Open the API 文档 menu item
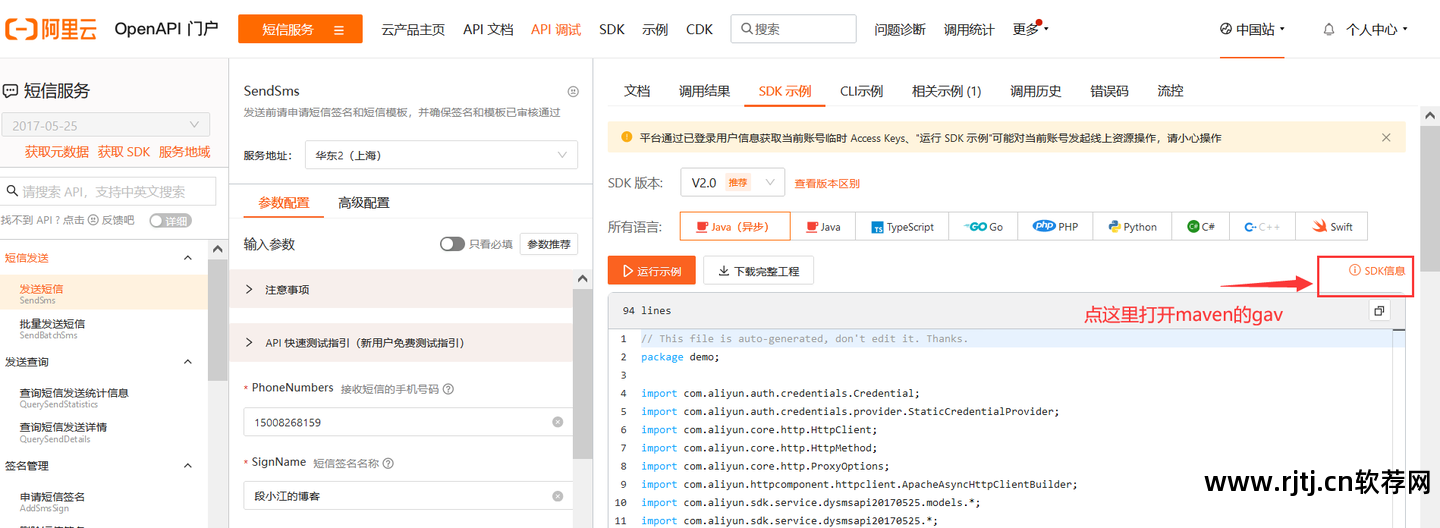The width and height of the screenshot is (1440, 528). [488, 30]
